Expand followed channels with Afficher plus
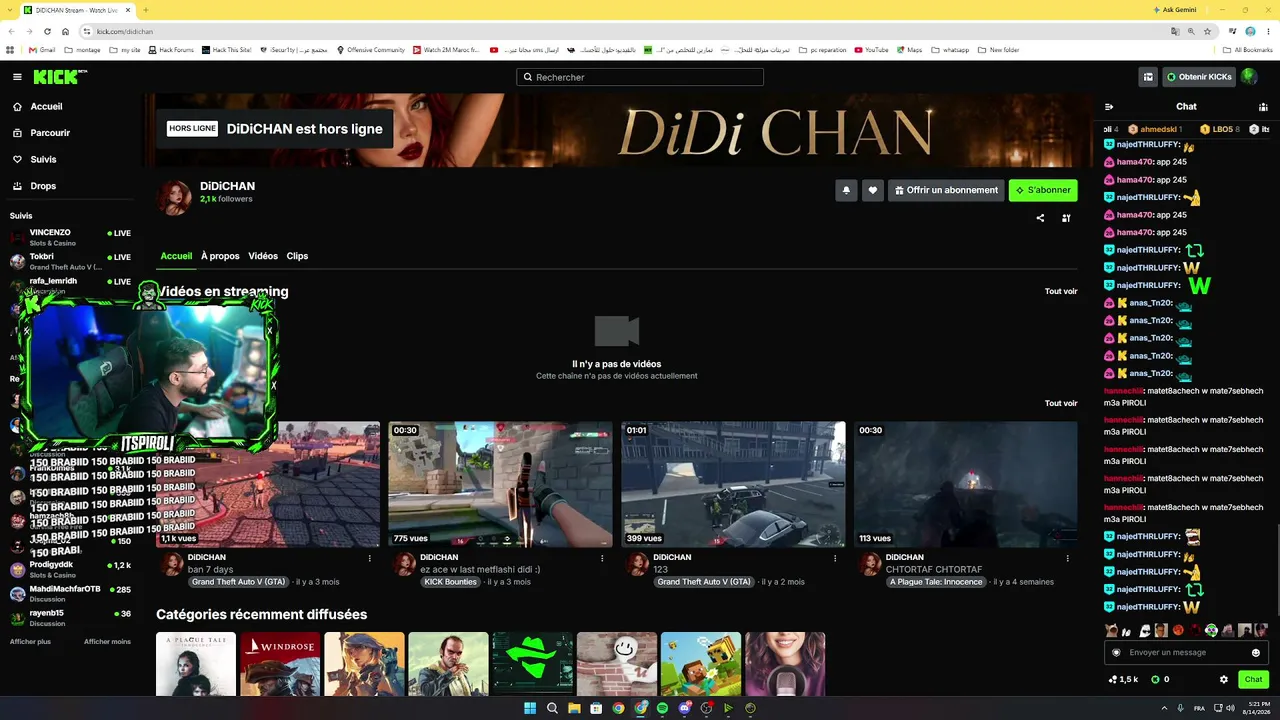The image size is (1280, 720). click(30, 641)
